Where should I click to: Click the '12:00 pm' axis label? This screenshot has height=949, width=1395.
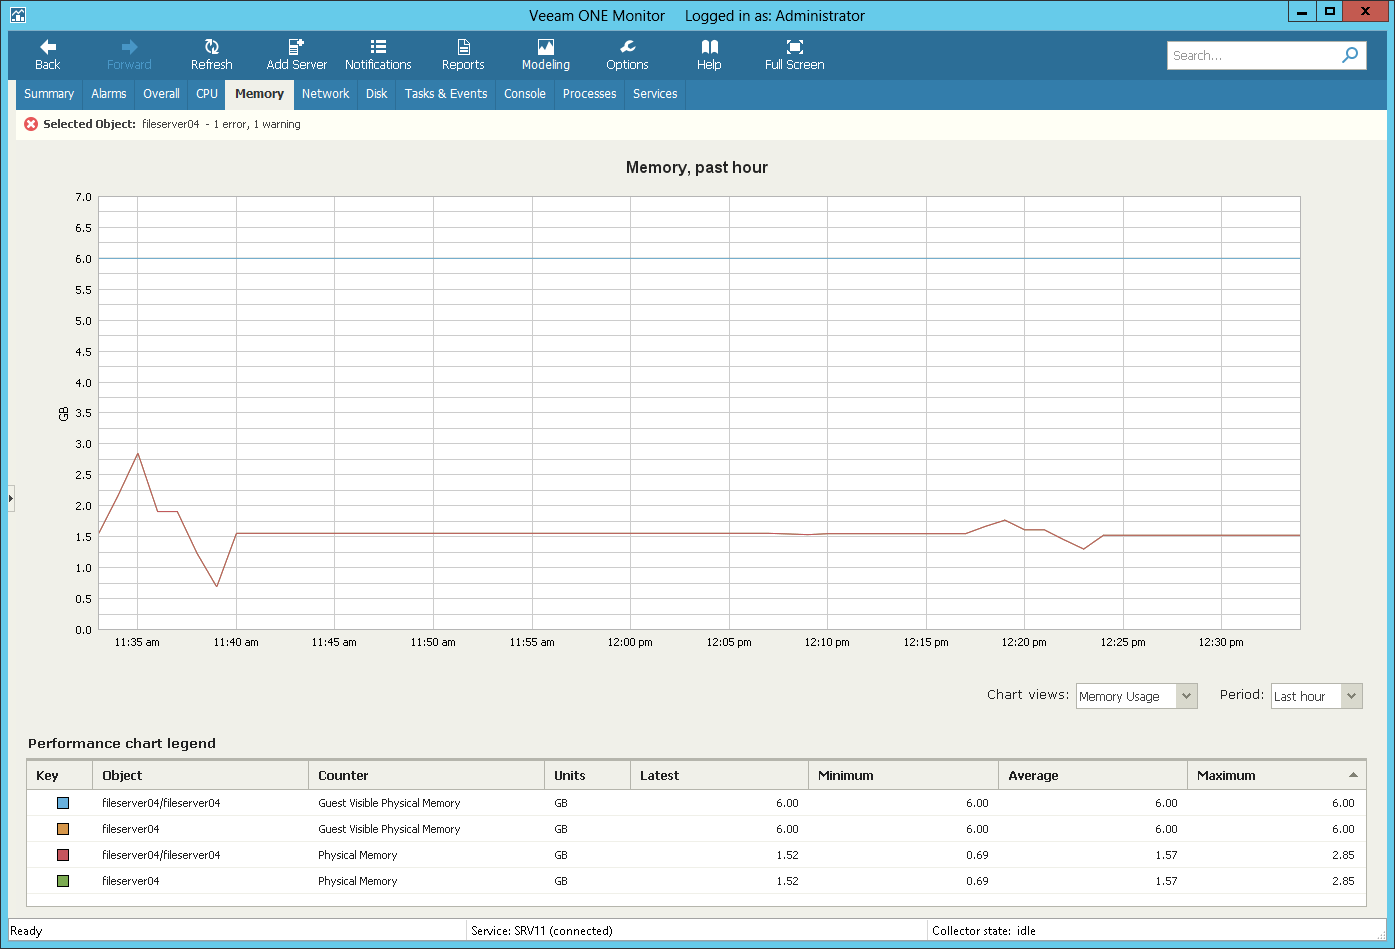coord(630,642)
